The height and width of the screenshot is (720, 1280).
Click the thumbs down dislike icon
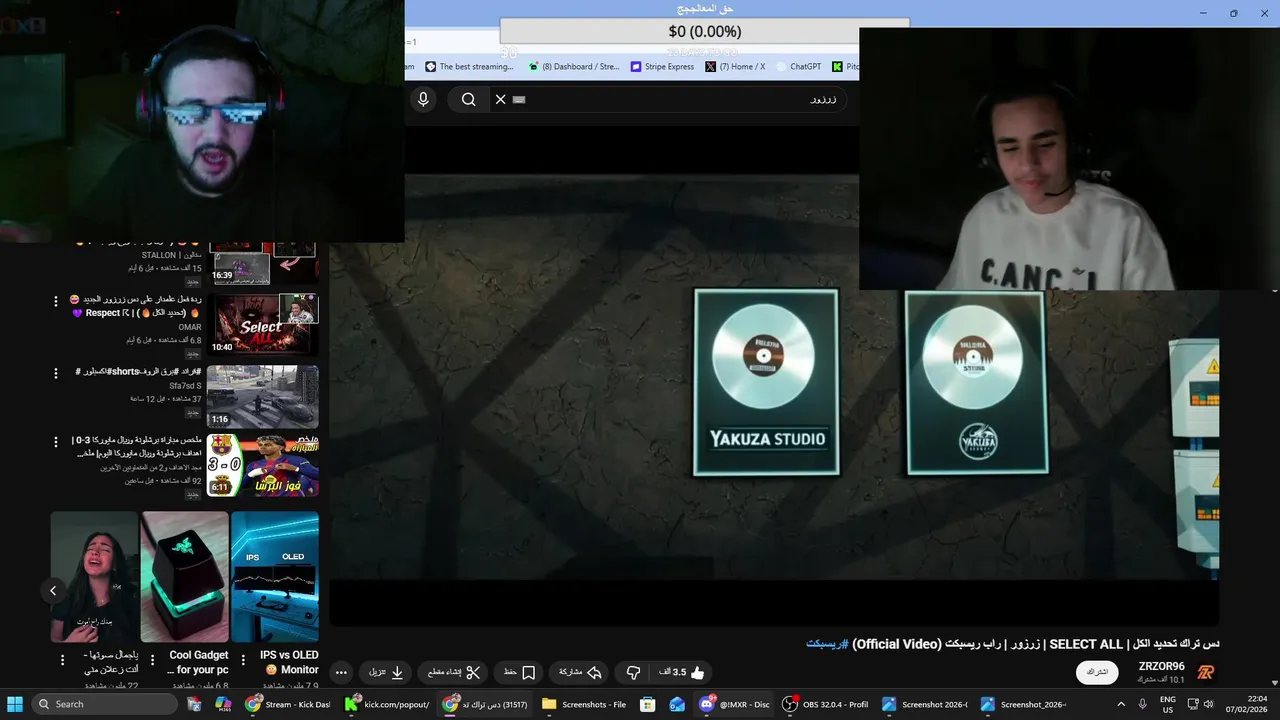pos(633,672)
